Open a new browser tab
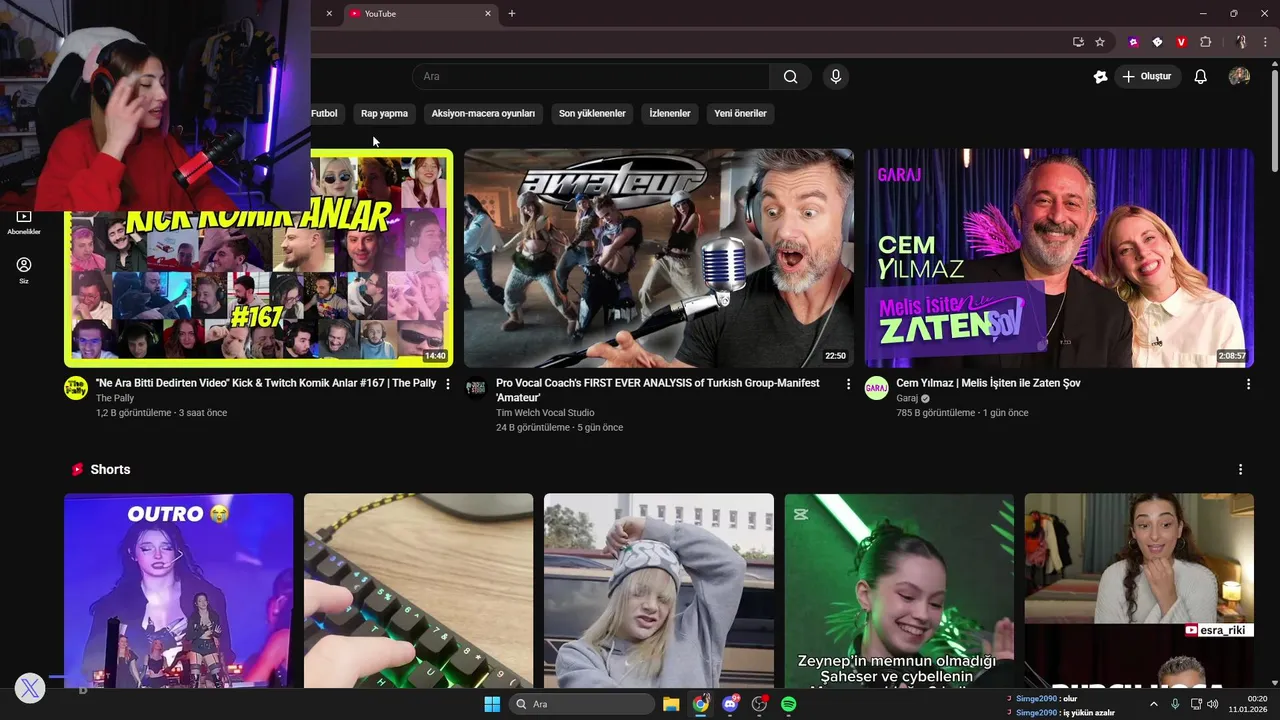This screenshot has height=720, width=1280. point(512,14)
